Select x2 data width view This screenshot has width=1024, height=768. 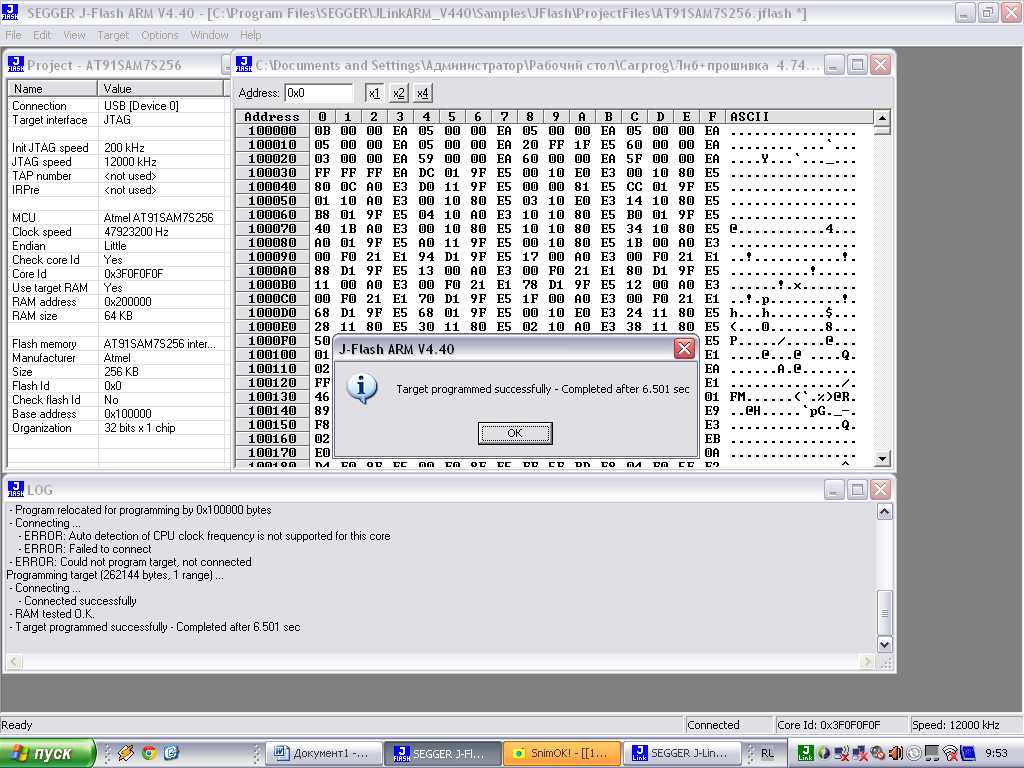[398, 93]
